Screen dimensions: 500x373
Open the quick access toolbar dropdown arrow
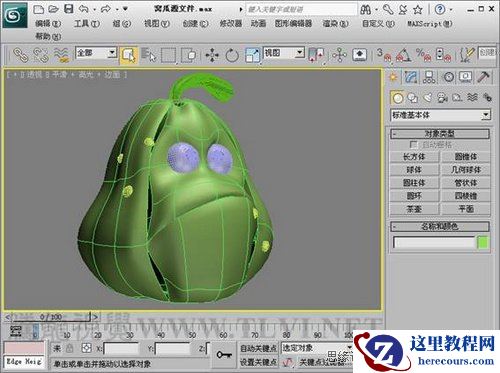pos(125,9)
